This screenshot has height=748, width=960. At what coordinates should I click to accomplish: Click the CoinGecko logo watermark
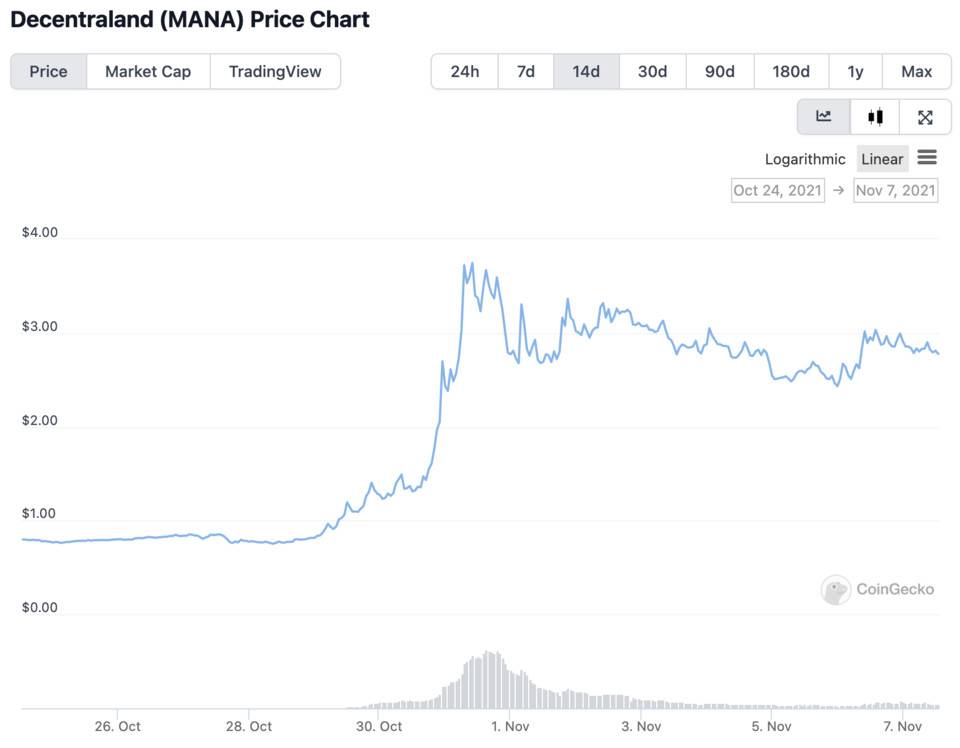877,589
